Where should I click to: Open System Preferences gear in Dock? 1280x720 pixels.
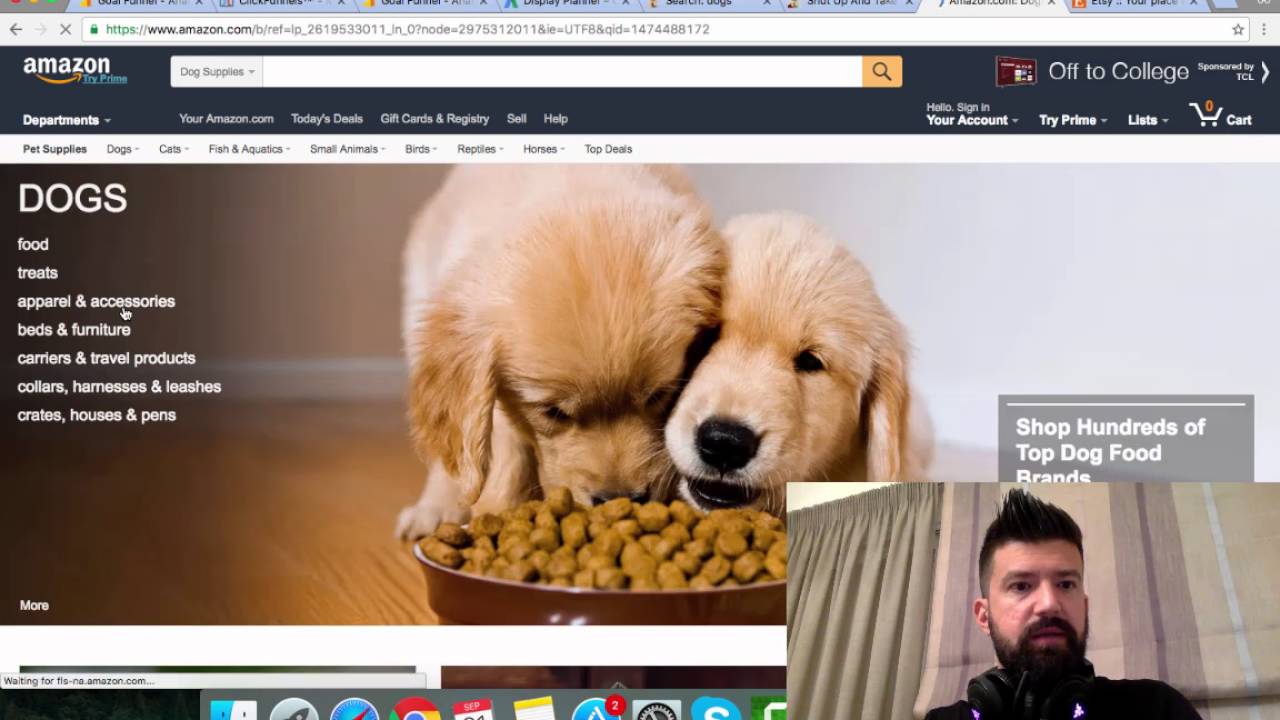tap(657, 710)
